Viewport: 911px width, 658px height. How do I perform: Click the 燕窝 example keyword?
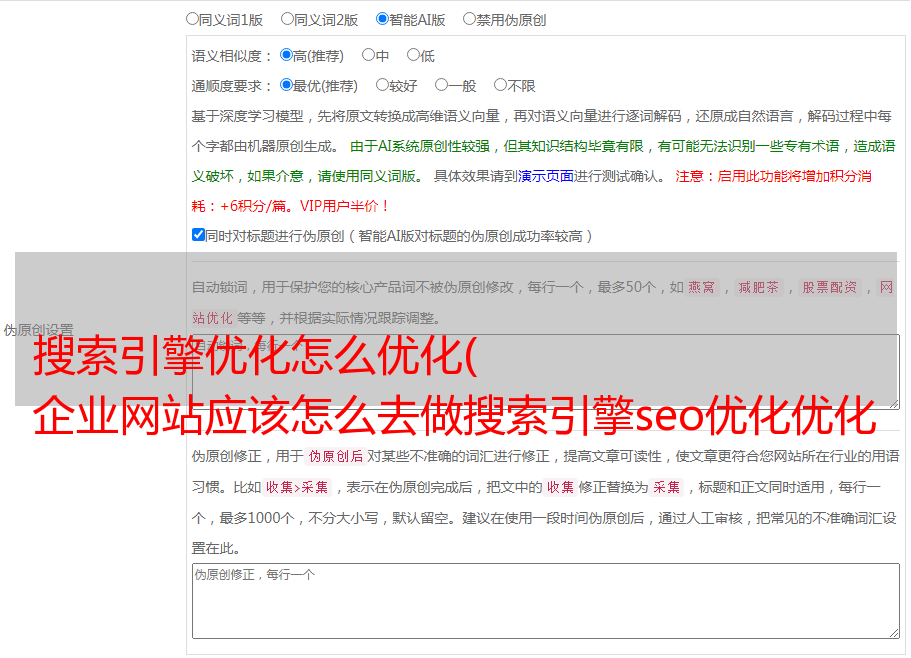point(701,287)
